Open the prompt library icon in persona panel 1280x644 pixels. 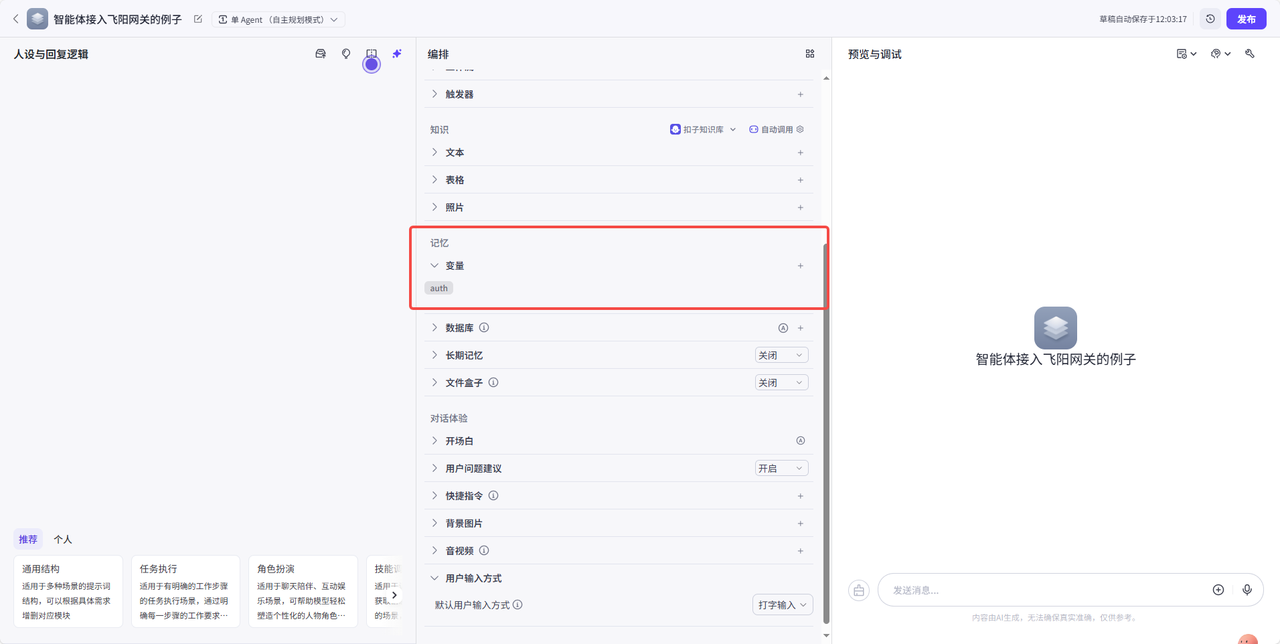click(321, 53)
